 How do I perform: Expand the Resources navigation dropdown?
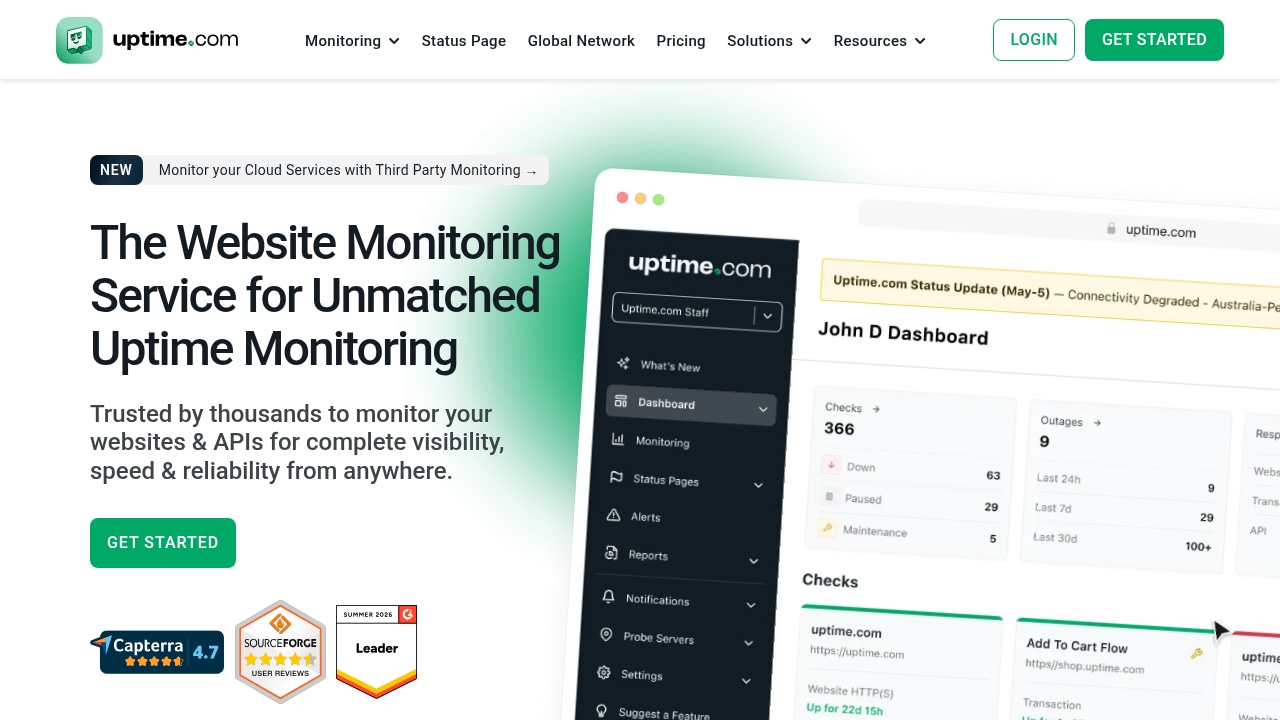880,41
